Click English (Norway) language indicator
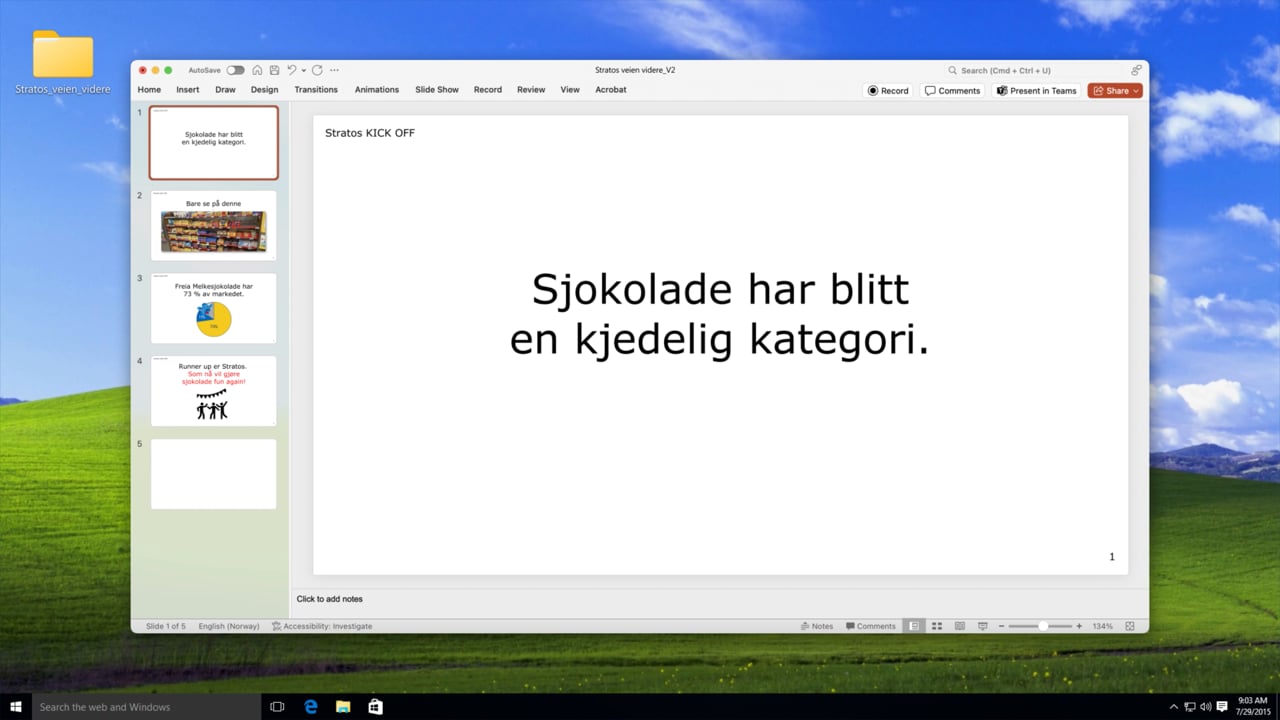Image resolution: width=1280 pixels, height=720 pixels. pyautogui.click(x=229, y=626)
